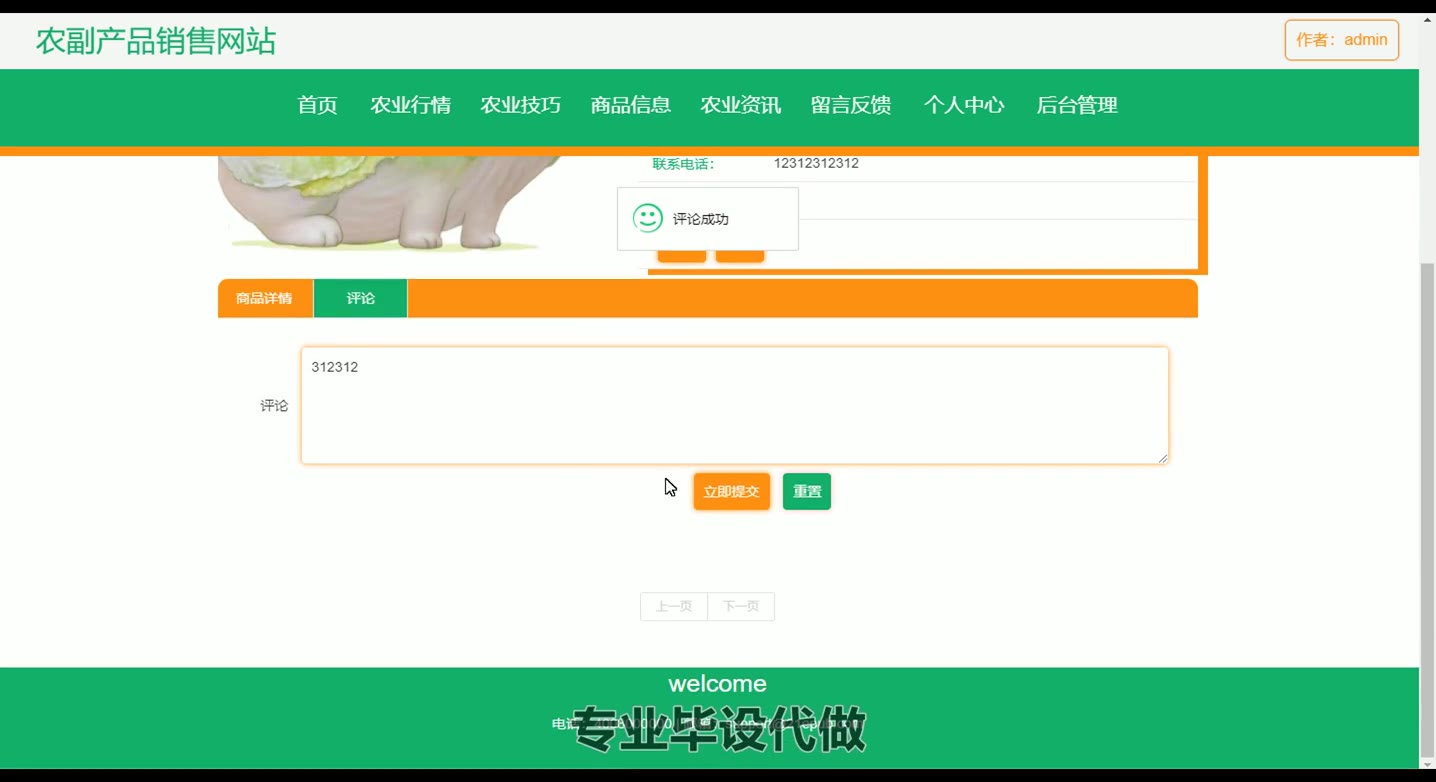Open the 农业资讯 page

coord(740,105)
